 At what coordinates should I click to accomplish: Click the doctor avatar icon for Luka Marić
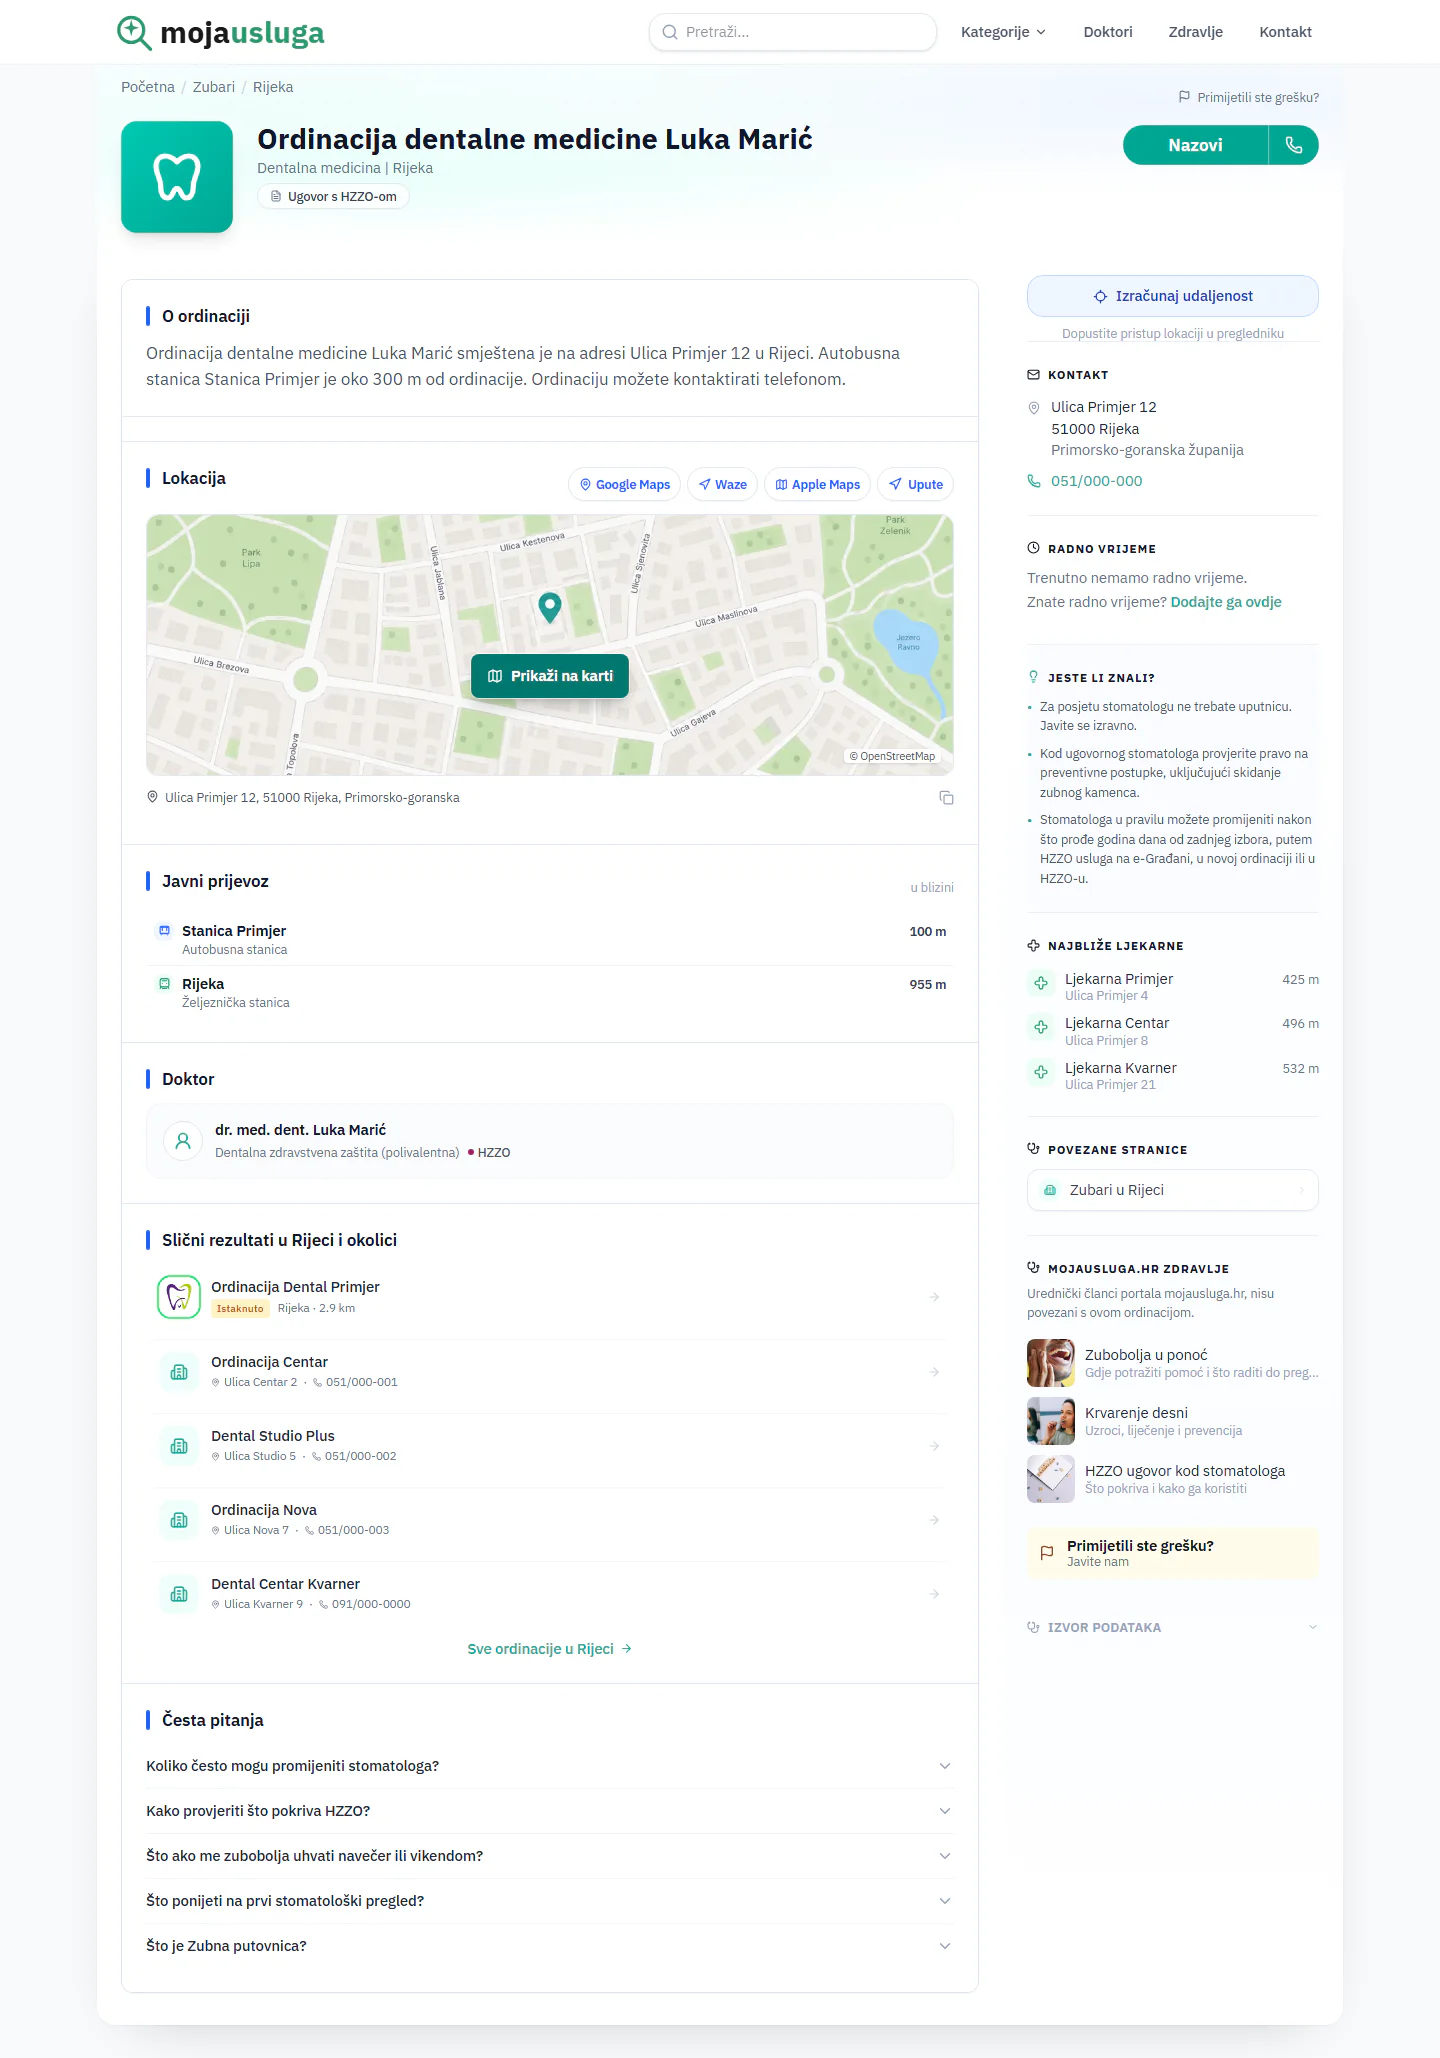pyautogui.click(x=183, y=1141)
